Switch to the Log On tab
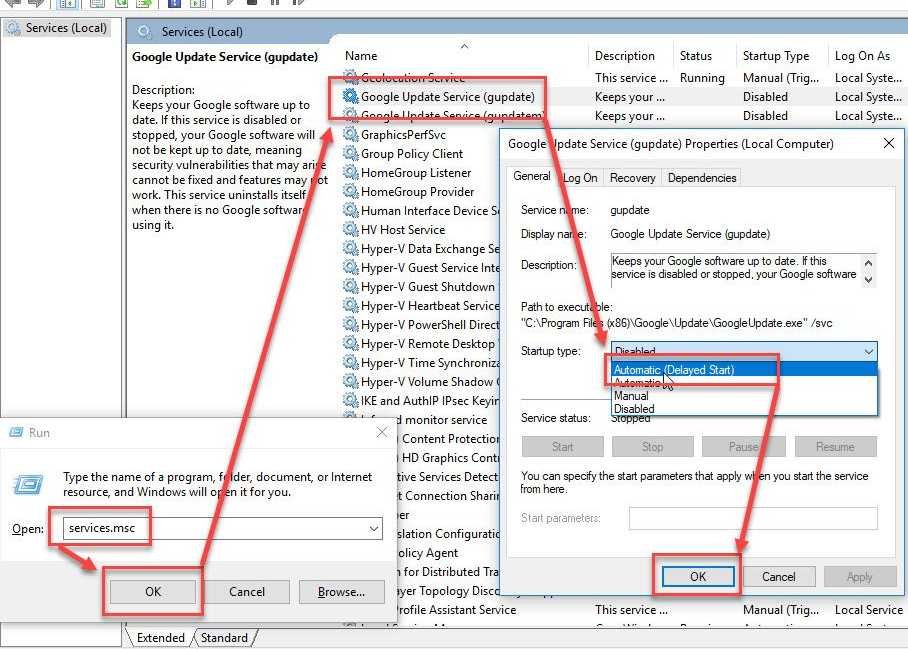Image resolution: width=908 pixels, height=649 pixels. [580, 178]
